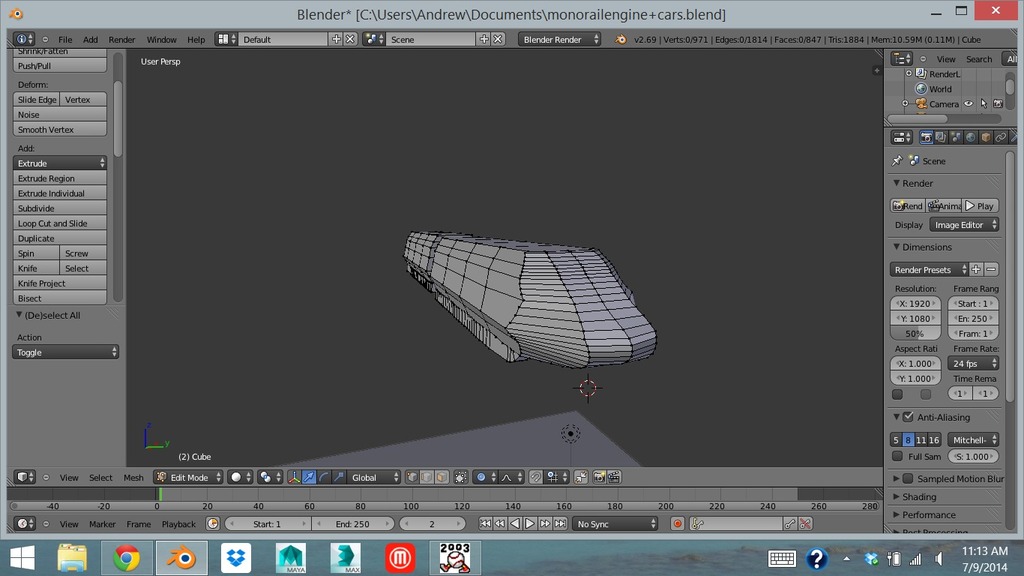
Task: Play animation forward in timeline
Action: (530, 524)
